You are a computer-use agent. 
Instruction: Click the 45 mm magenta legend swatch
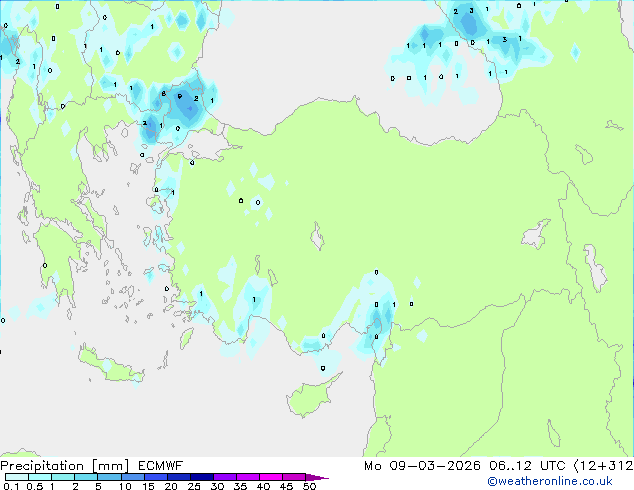(x=294, y=477)
